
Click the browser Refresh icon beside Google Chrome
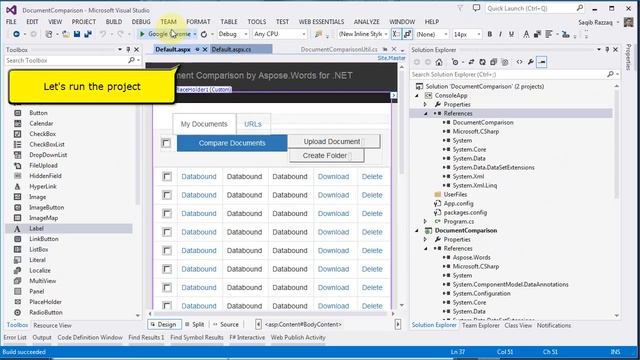(x=204, y=34)
